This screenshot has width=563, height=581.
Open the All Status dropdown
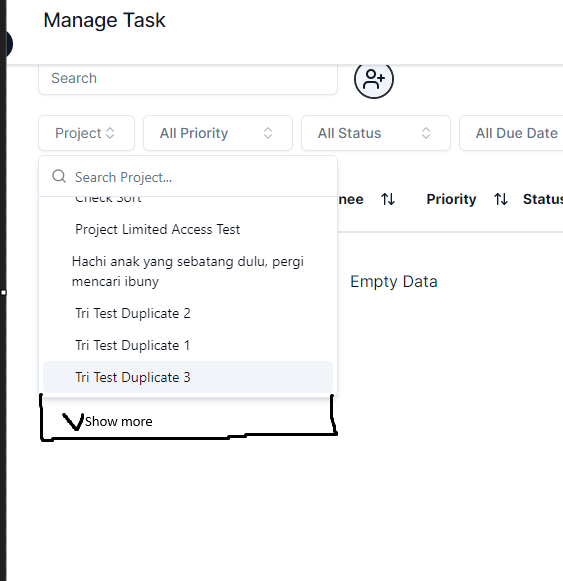pos(376,133)
